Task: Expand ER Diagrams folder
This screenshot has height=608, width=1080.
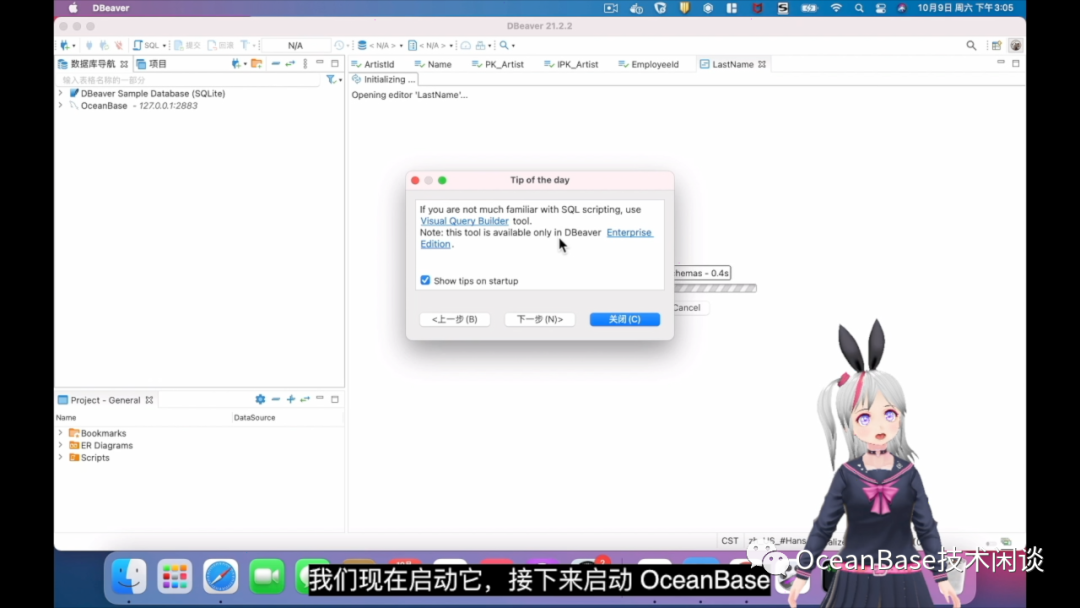Action: (61, 445)
